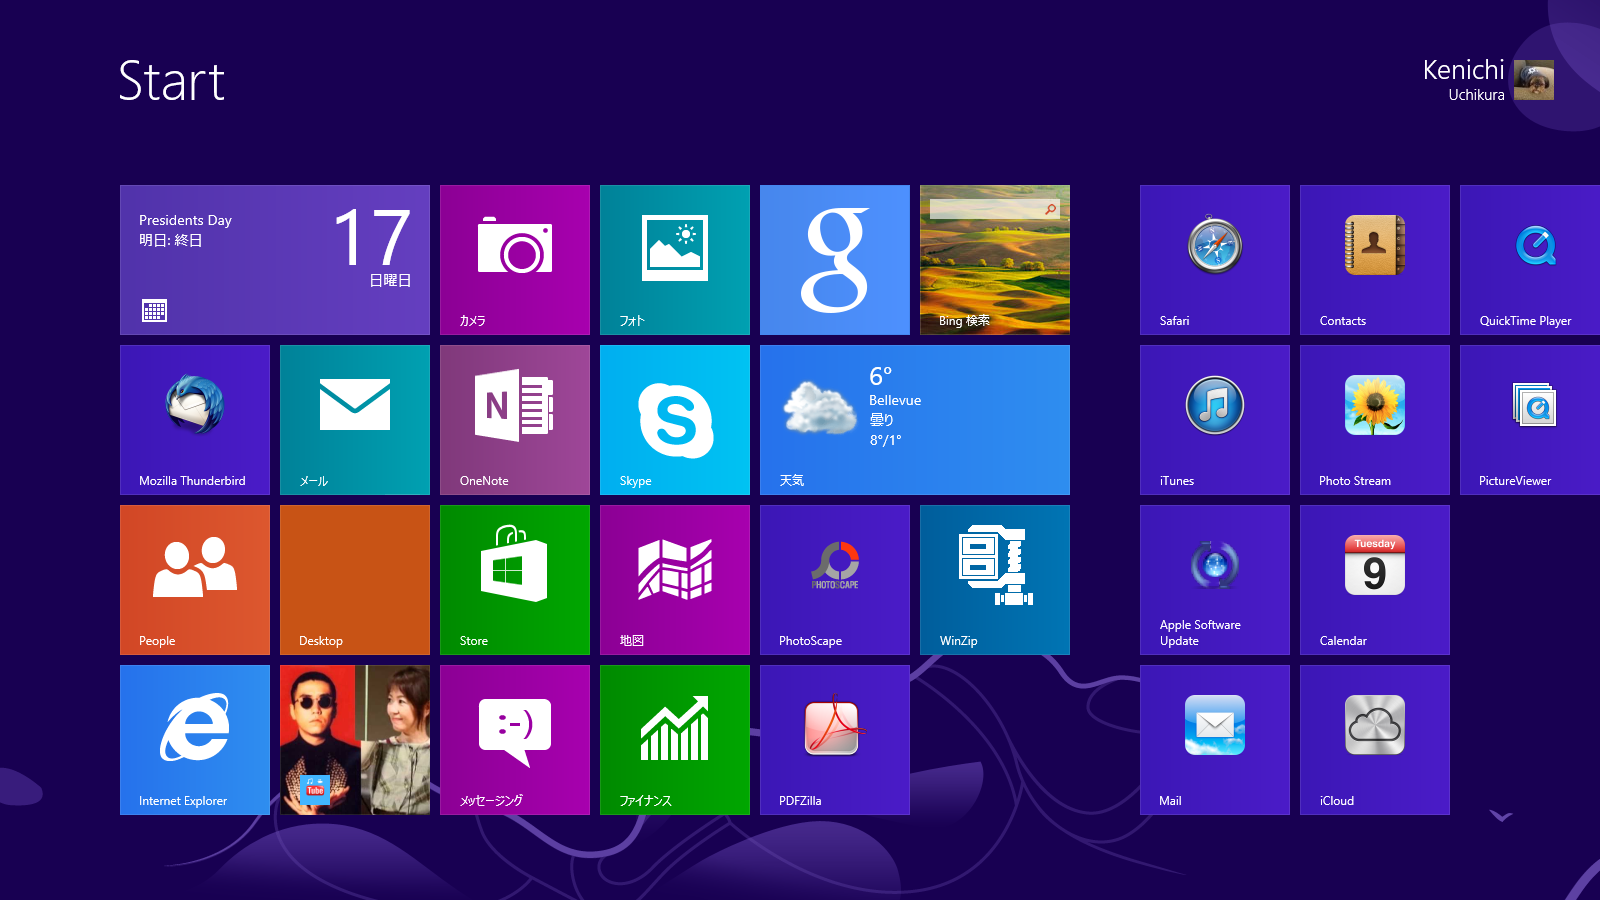Viewport: 1600px width, 900px height.
Task: Open the Bing 検索 tile
Action: coord(995,260)
